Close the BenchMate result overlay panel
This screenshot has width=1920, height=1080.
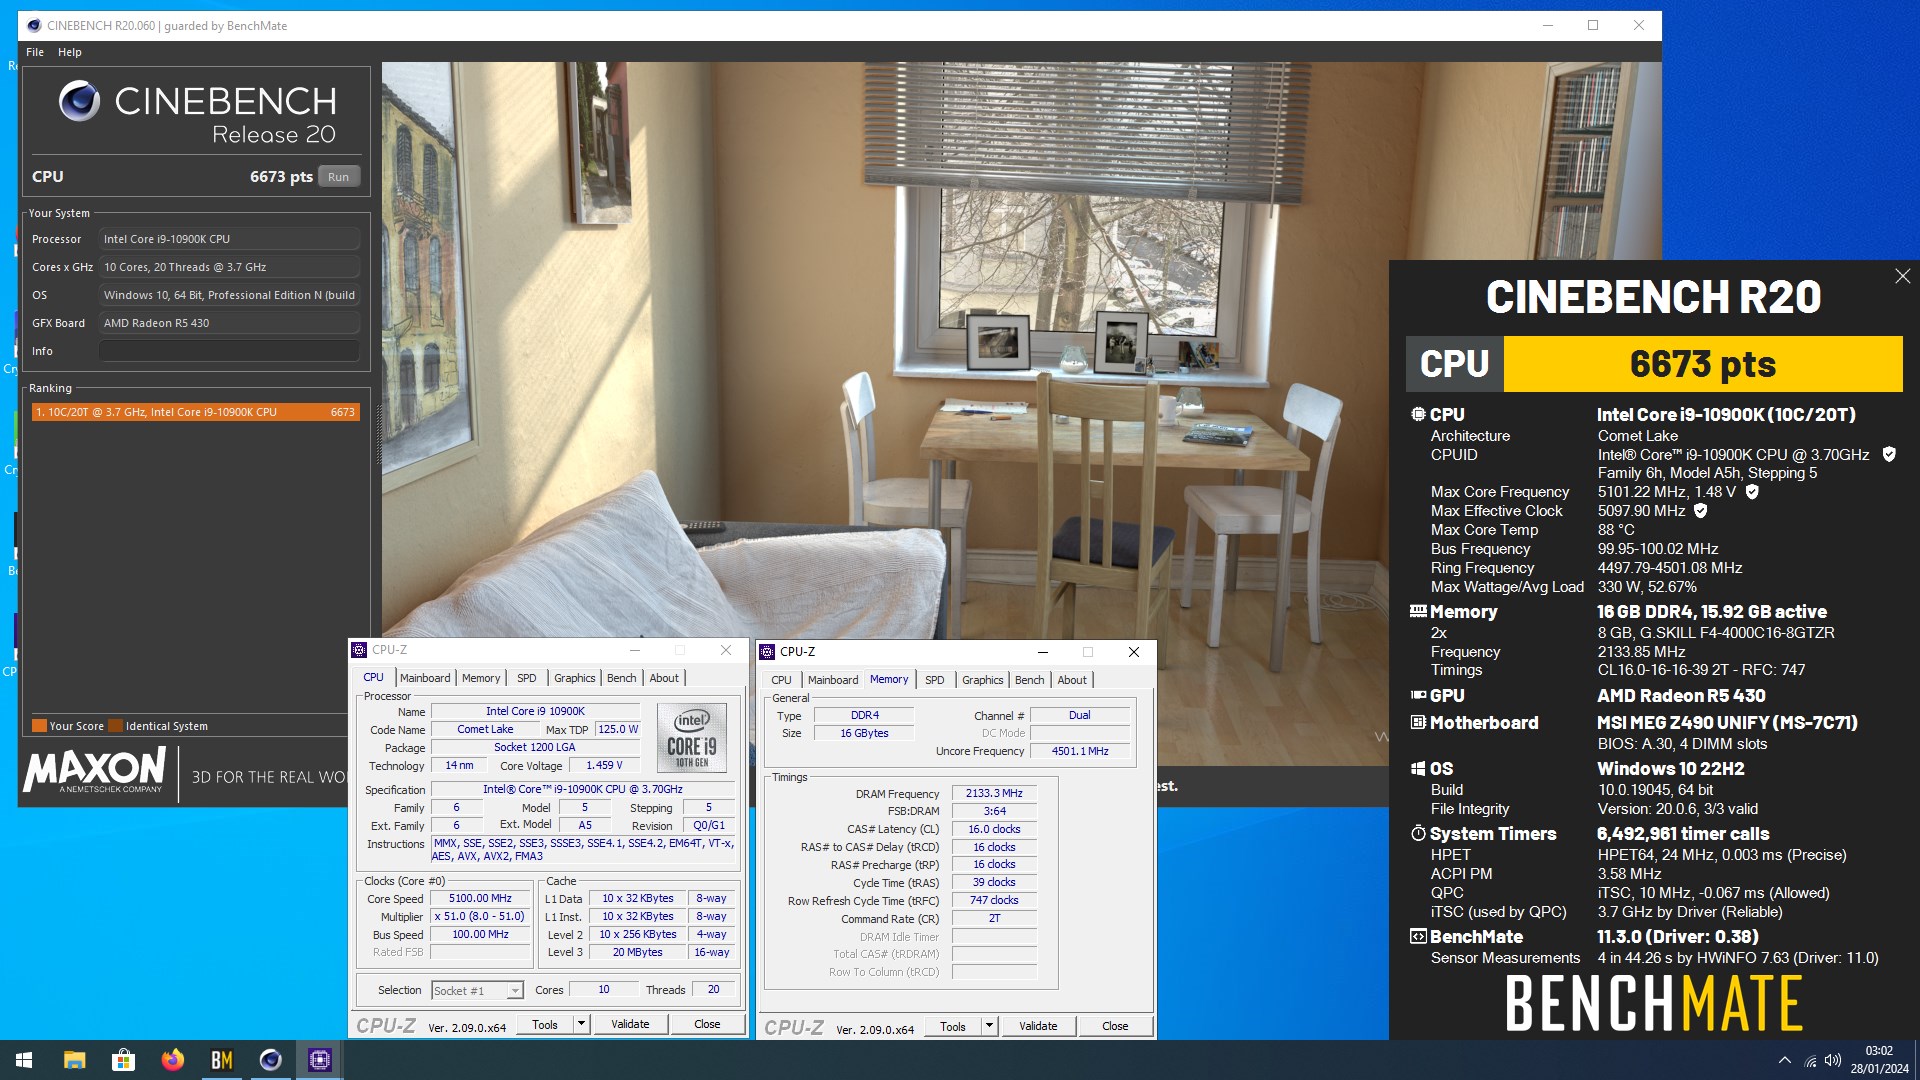(1902, 276)
